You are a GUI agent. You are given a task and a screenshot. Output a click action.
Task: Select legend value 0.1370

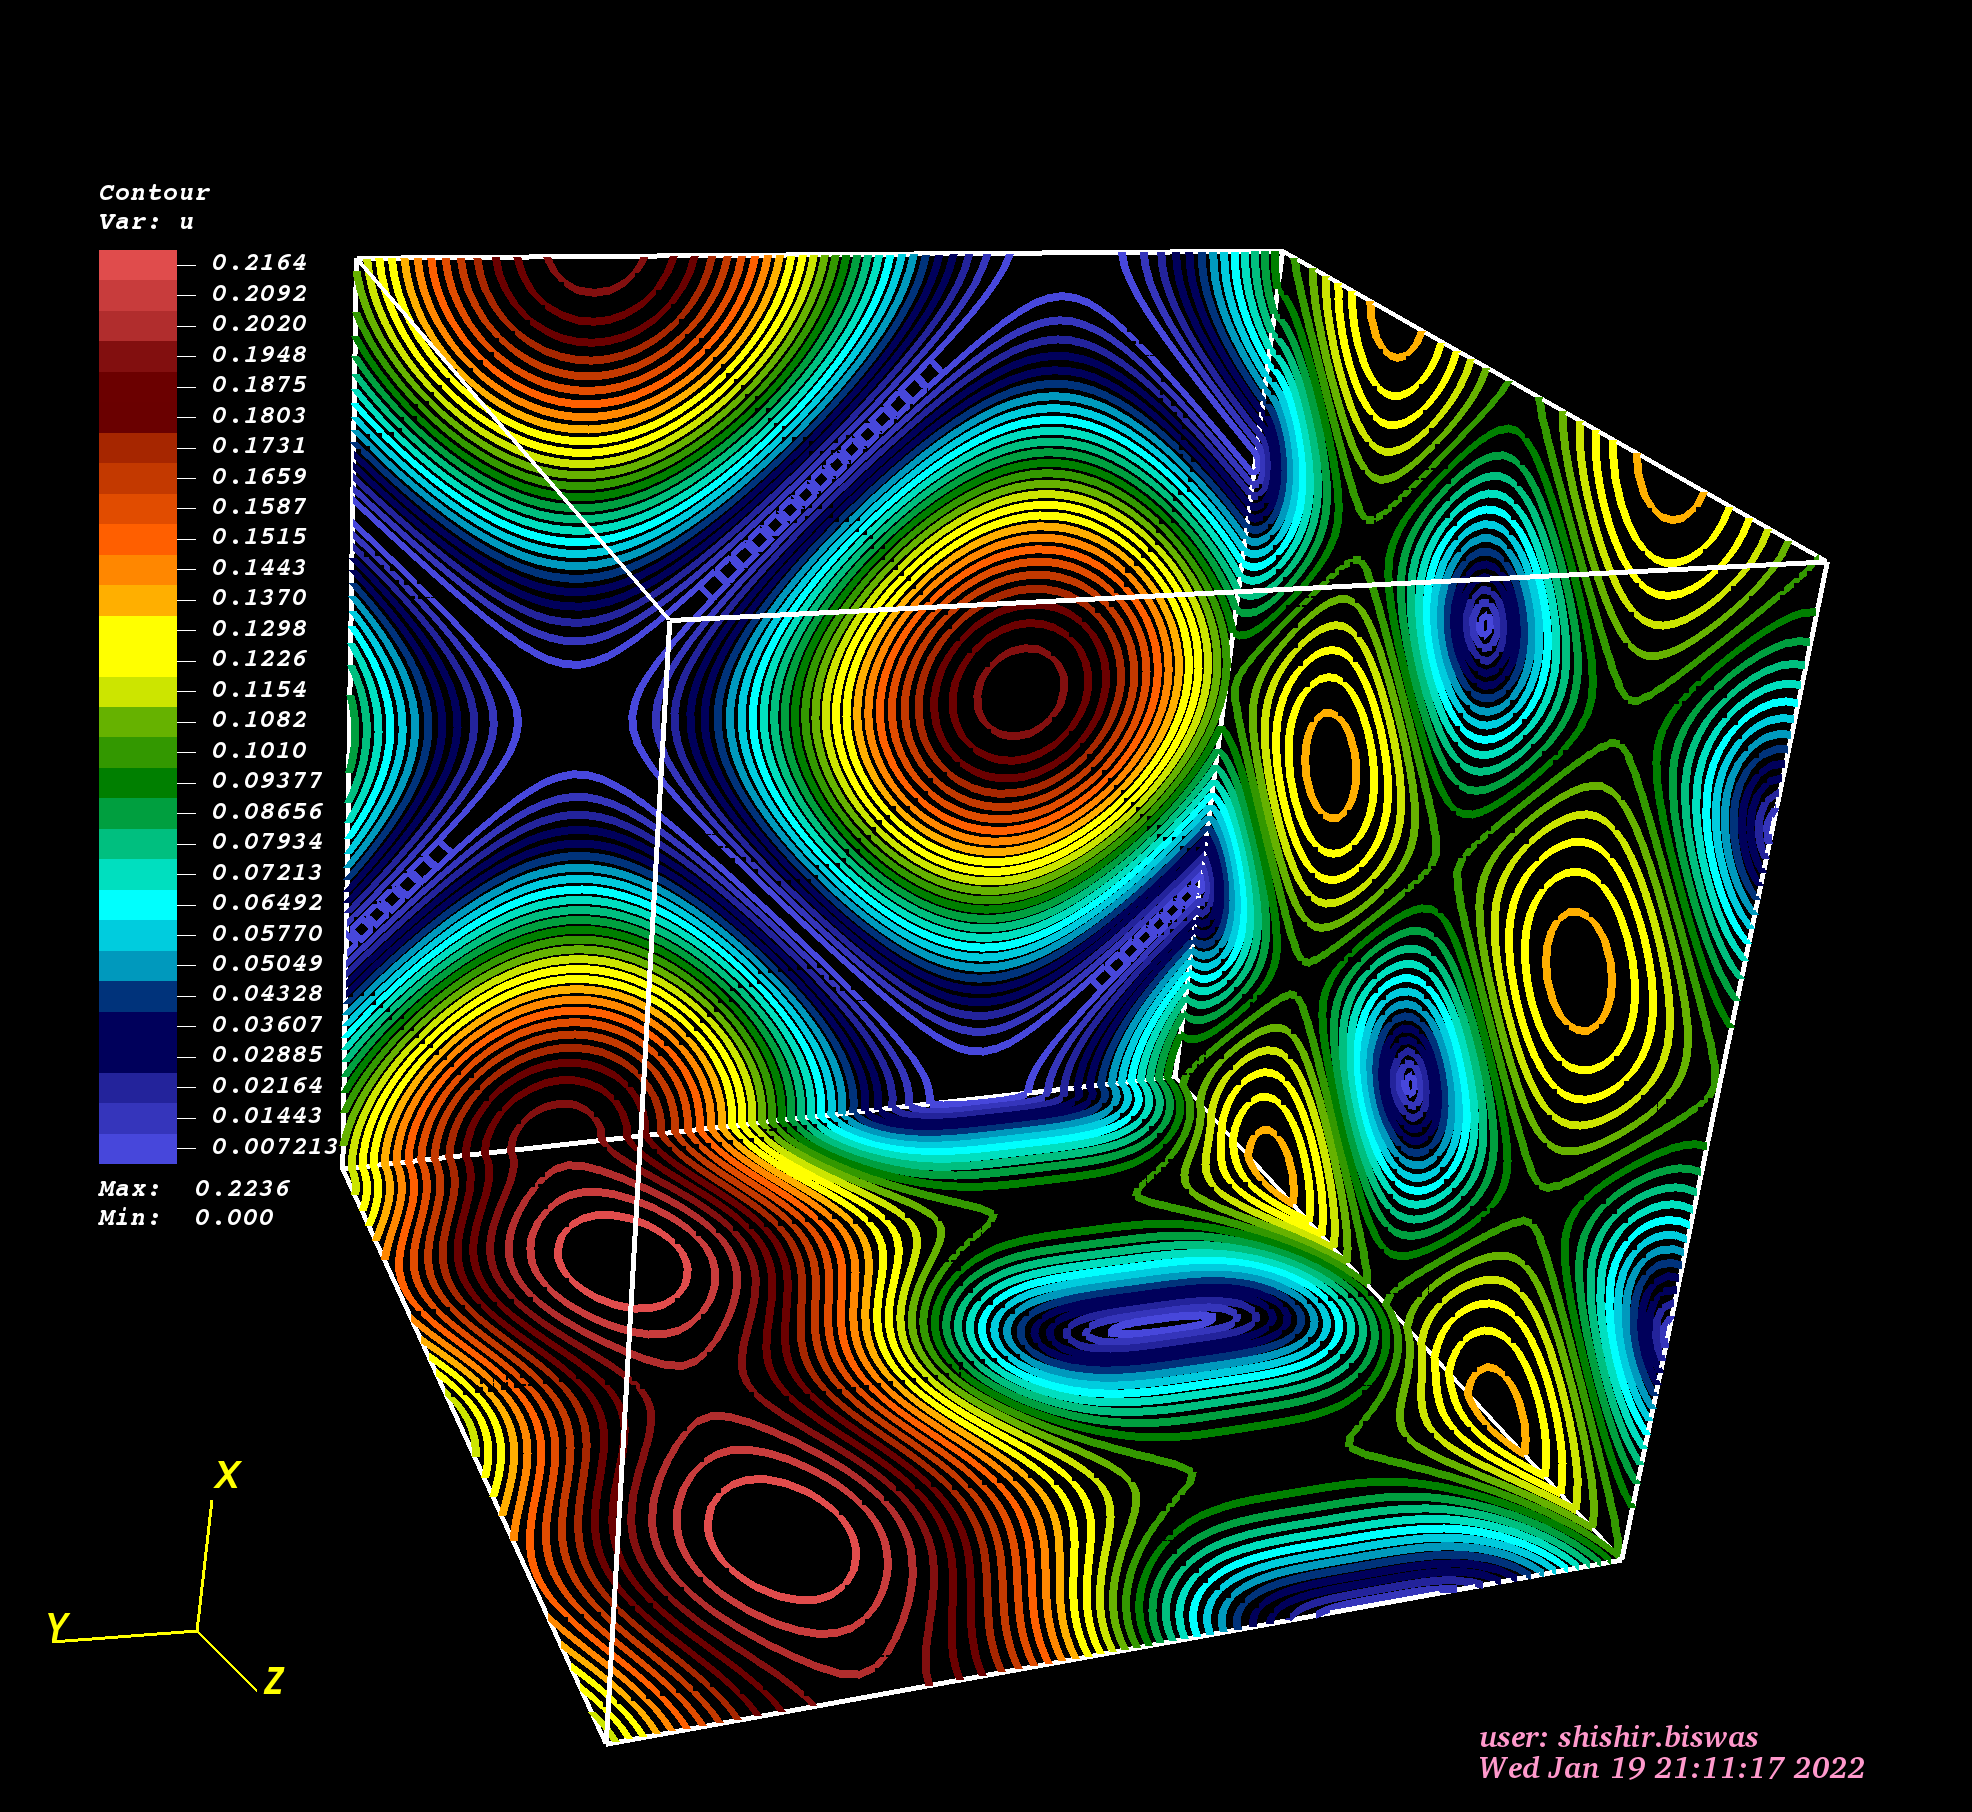point(259,598)
